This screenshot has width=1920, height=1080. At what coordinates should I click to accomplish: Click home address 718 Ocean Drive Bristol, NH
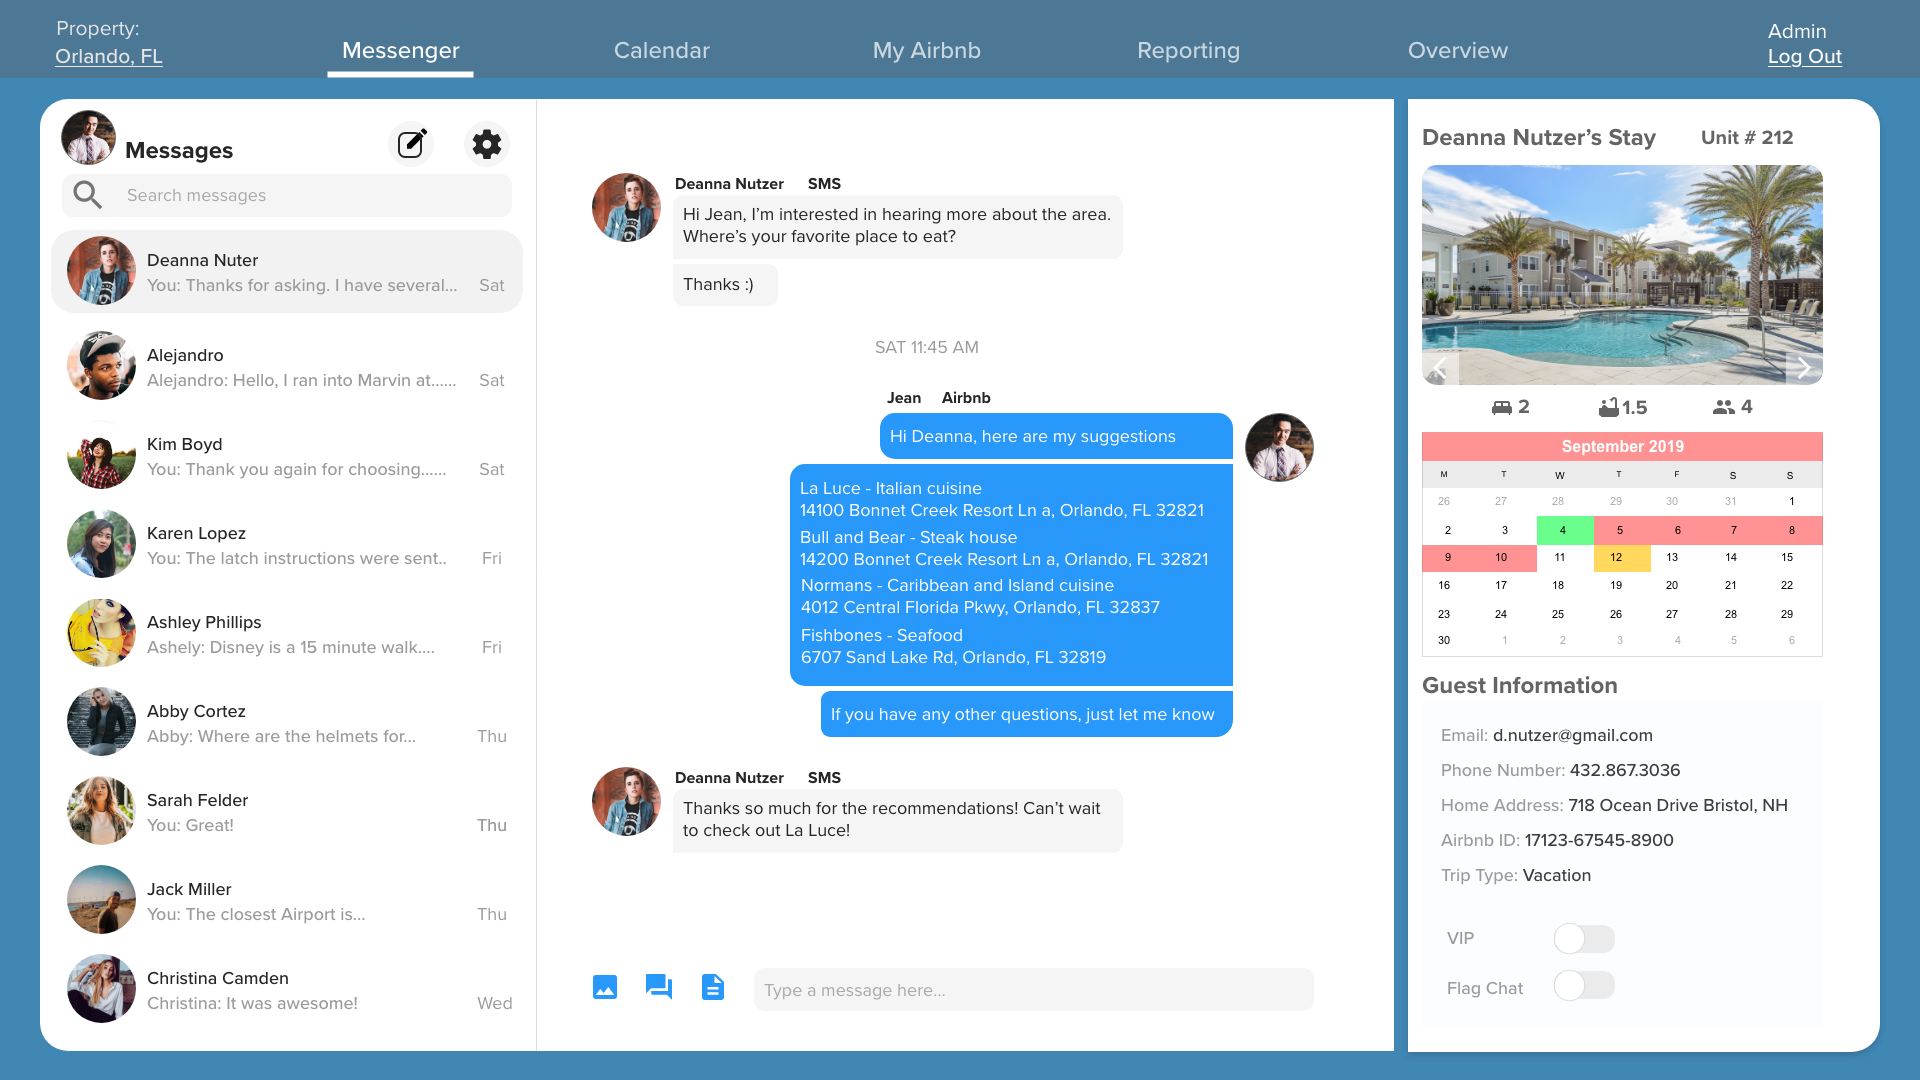1677,805
